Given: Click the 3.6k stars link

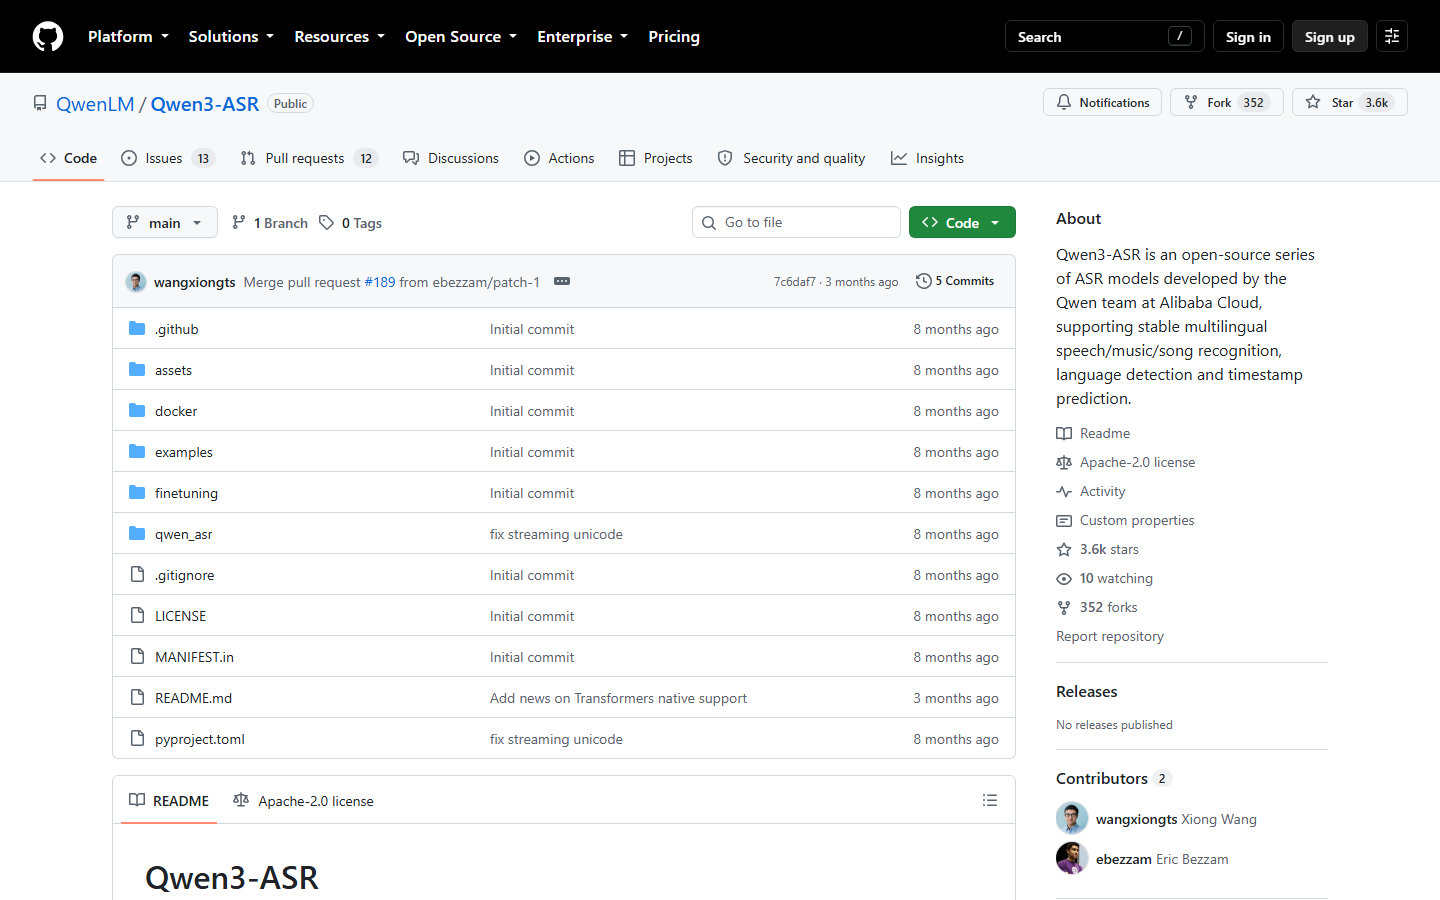Looking at the screenshot, I should point(1097,549).
